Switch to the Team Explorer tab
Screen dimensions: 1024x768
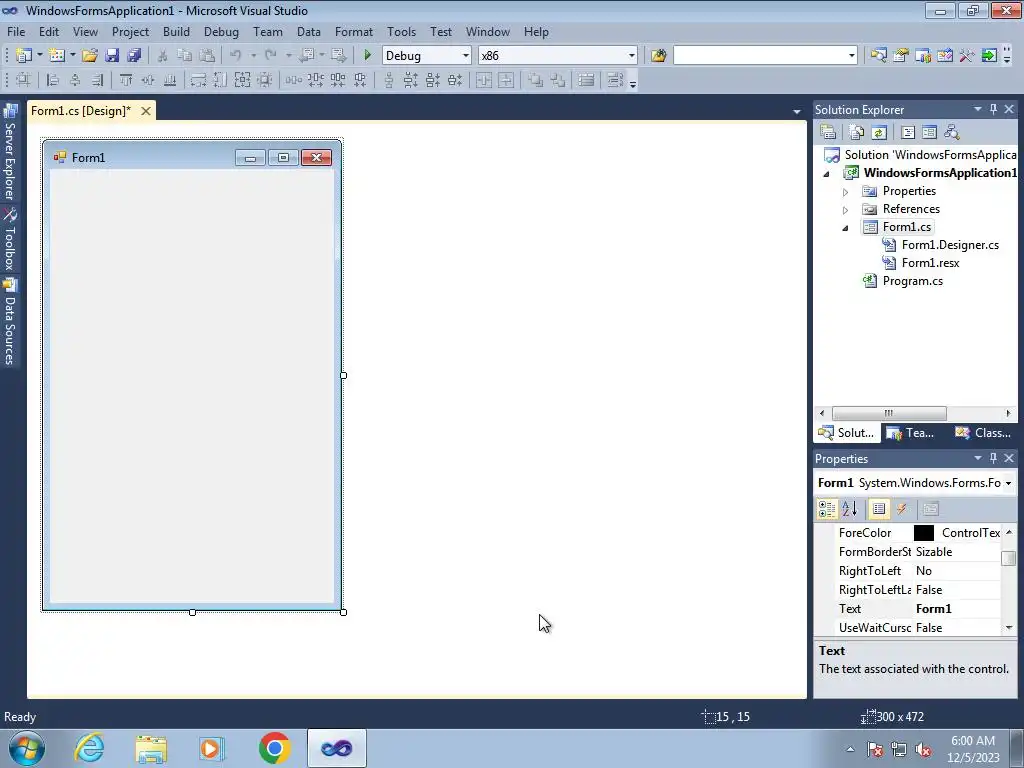911,433
